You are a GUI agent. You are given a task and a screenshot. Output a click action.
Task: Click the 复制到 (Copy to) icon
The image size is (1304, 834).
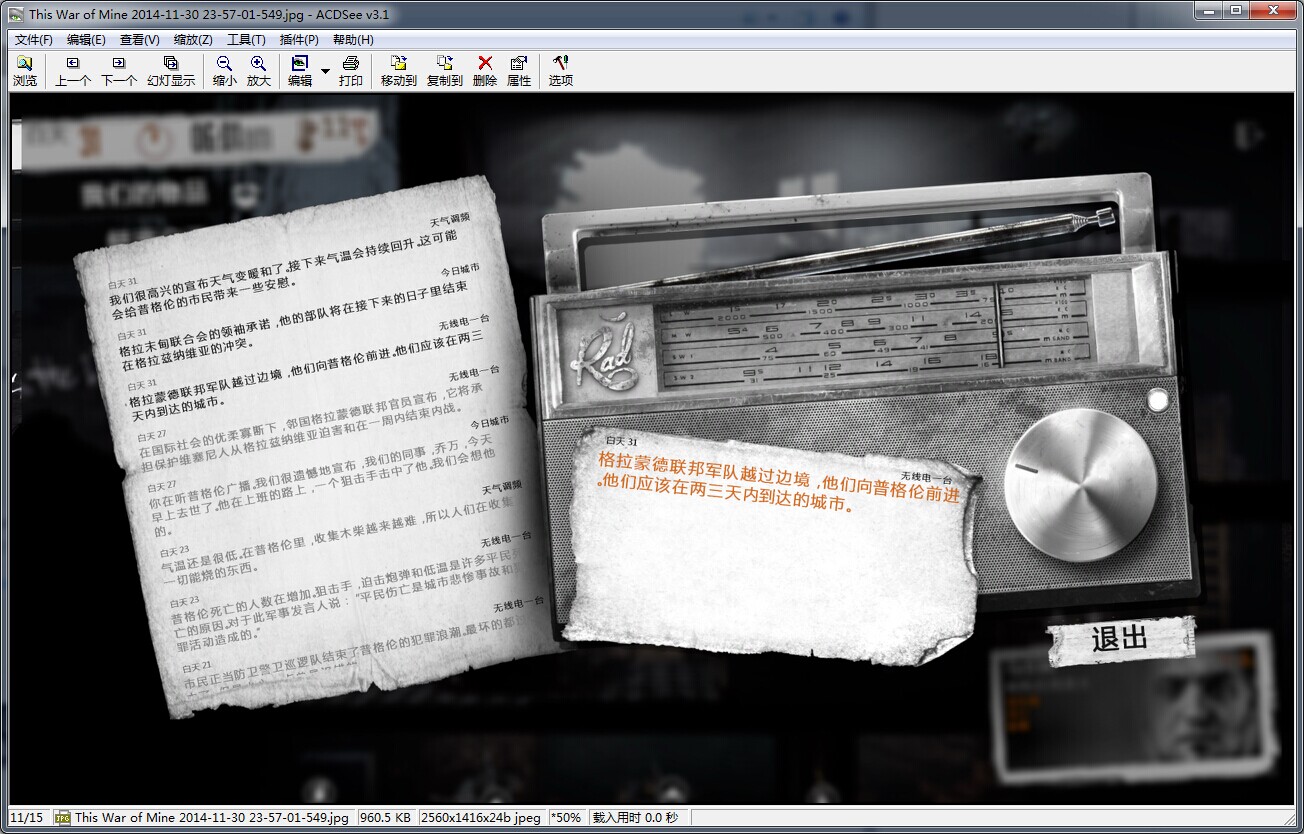(445, 71)
